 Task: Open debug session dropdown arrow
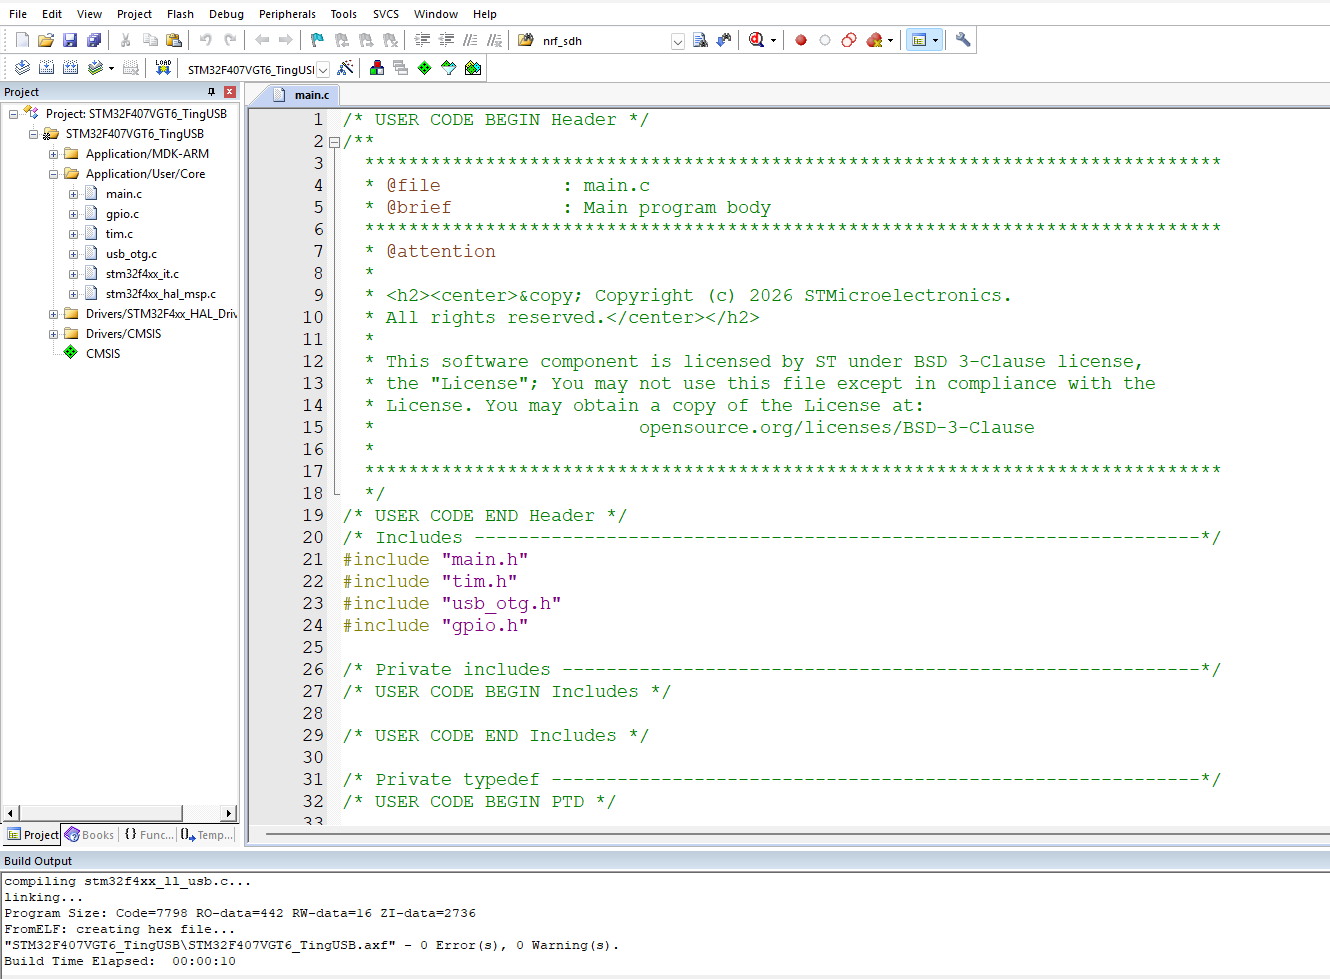773,40
